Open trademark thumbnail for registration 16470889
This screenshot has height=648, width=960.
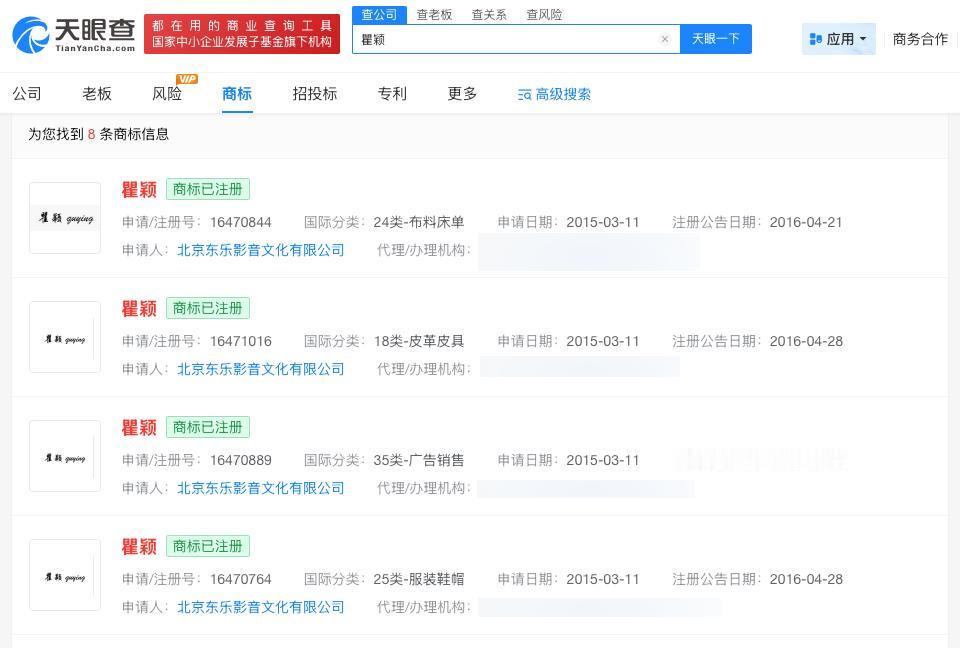click(x=65, y=456)
